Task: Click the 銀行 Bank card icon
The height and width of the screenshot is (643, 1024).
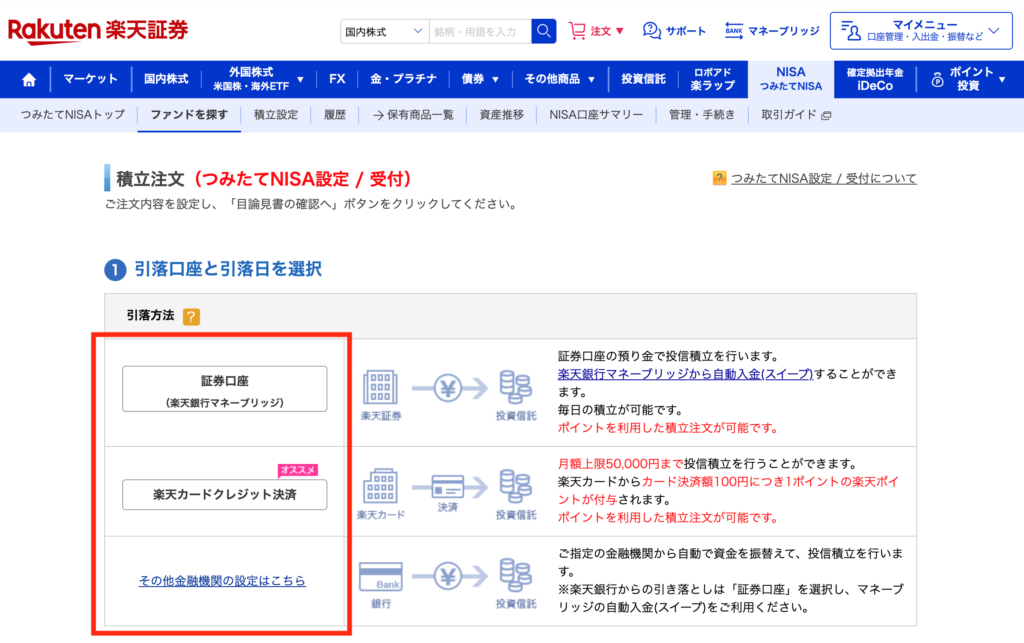Action: 381,576
